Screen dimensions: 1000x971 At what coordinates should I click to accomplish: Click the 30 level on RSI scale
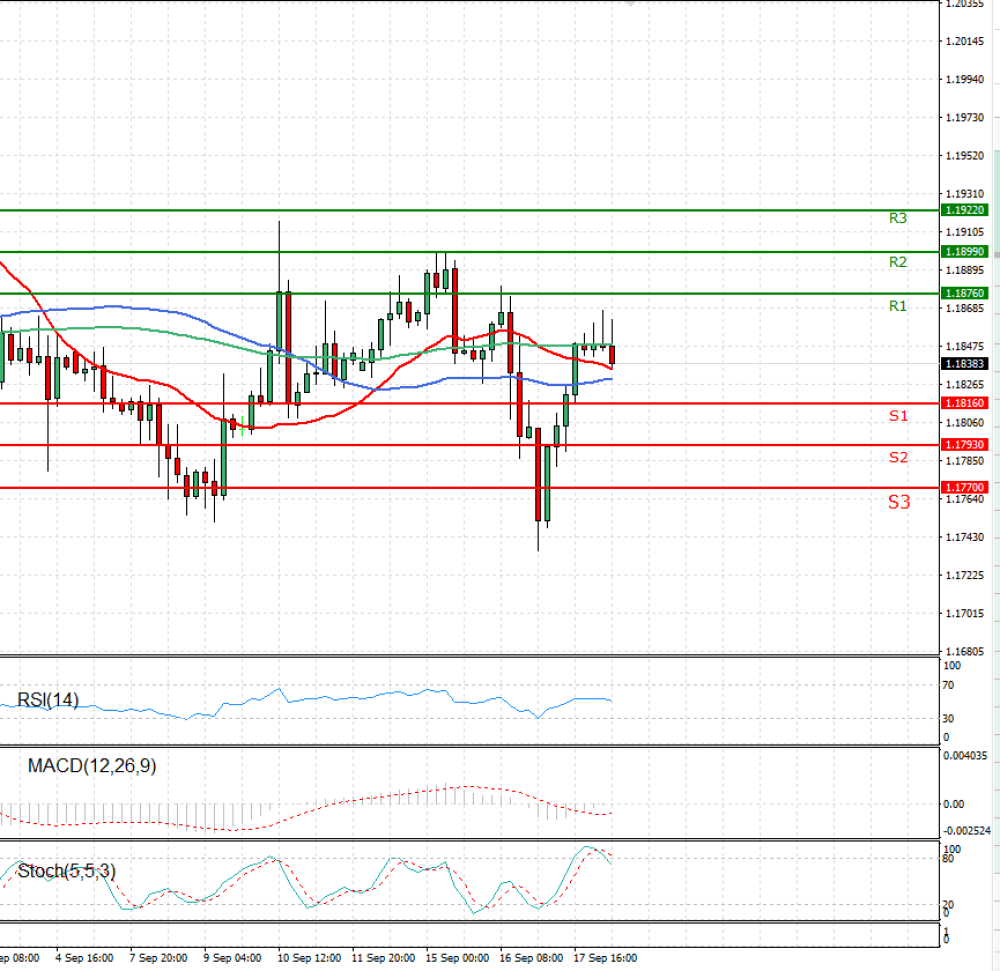click(948, 719)
